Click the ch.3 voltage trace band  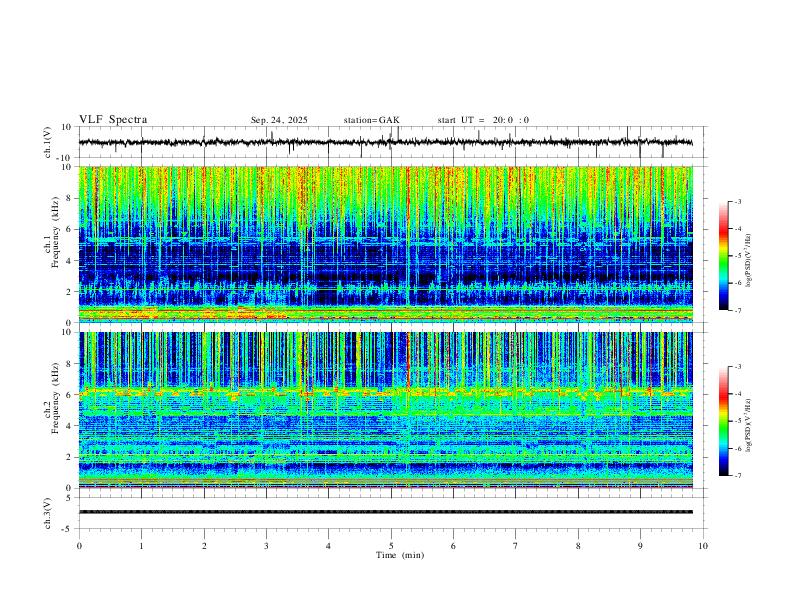click(x=385, y=512)
